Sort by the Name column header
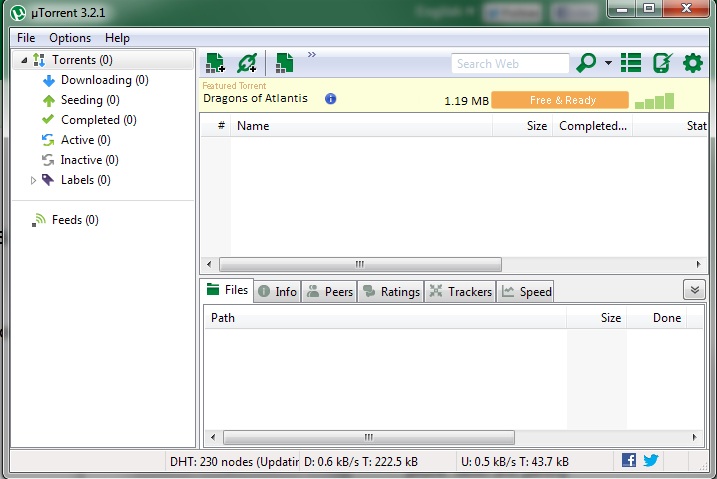The image size is (717, 479). coord(361,125)
